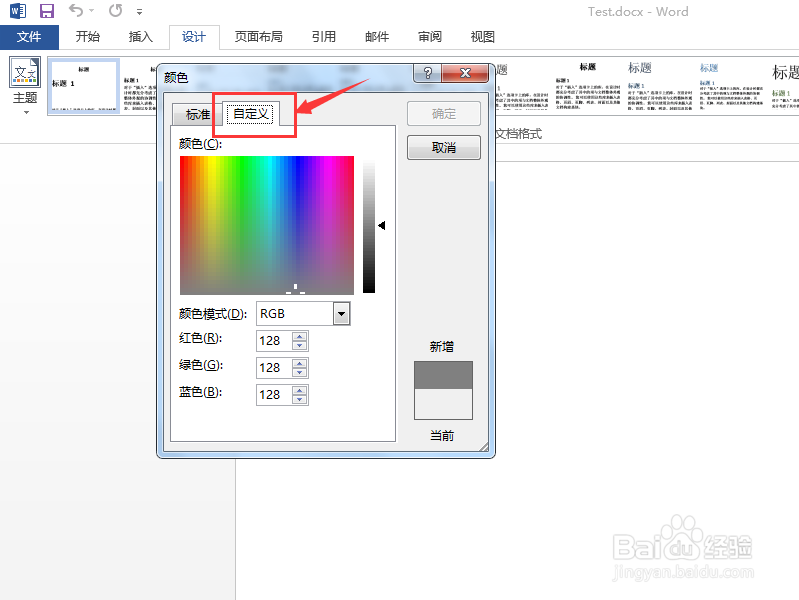Open the 文件 tab
The image size is (799, 600).
29,37
